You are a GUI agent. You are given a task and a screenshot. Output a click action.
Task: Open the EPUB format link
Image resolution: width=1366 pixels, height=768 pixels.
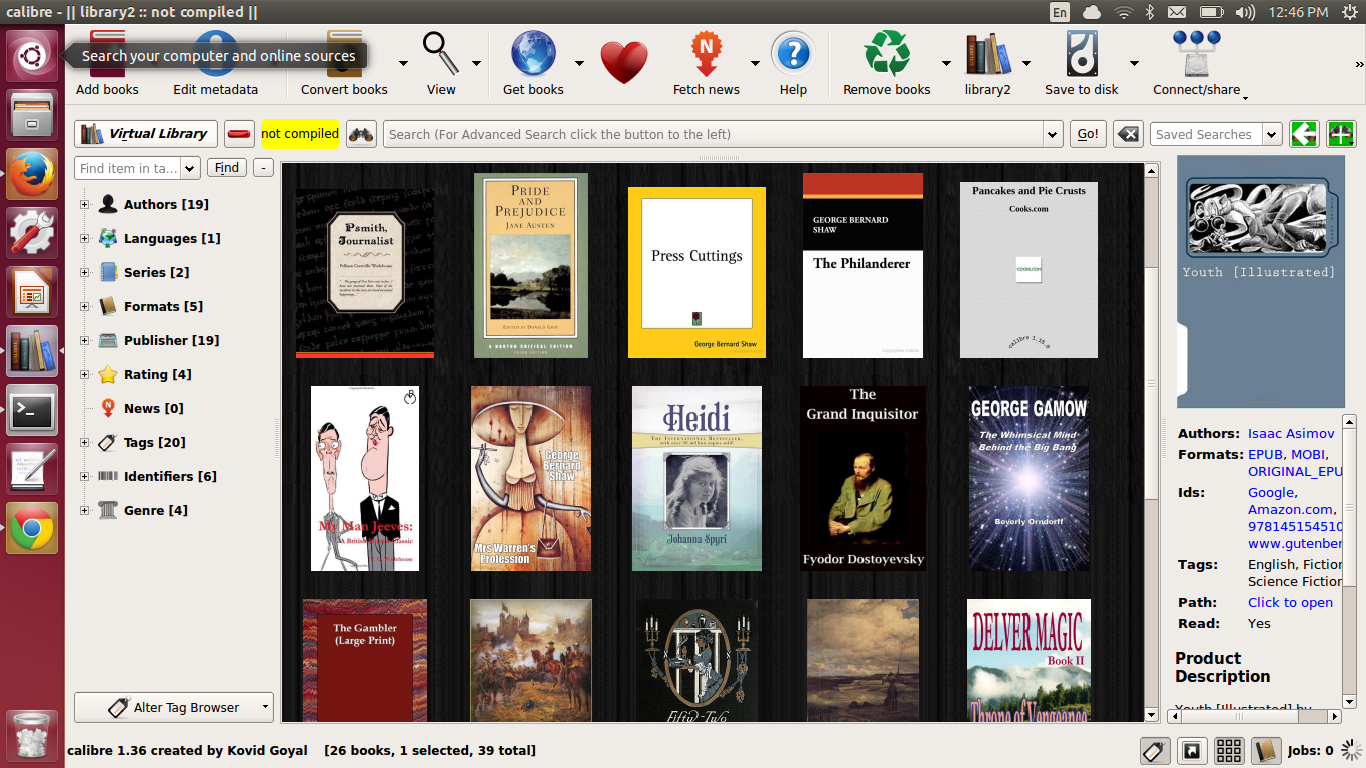[x=1265, y=455]
